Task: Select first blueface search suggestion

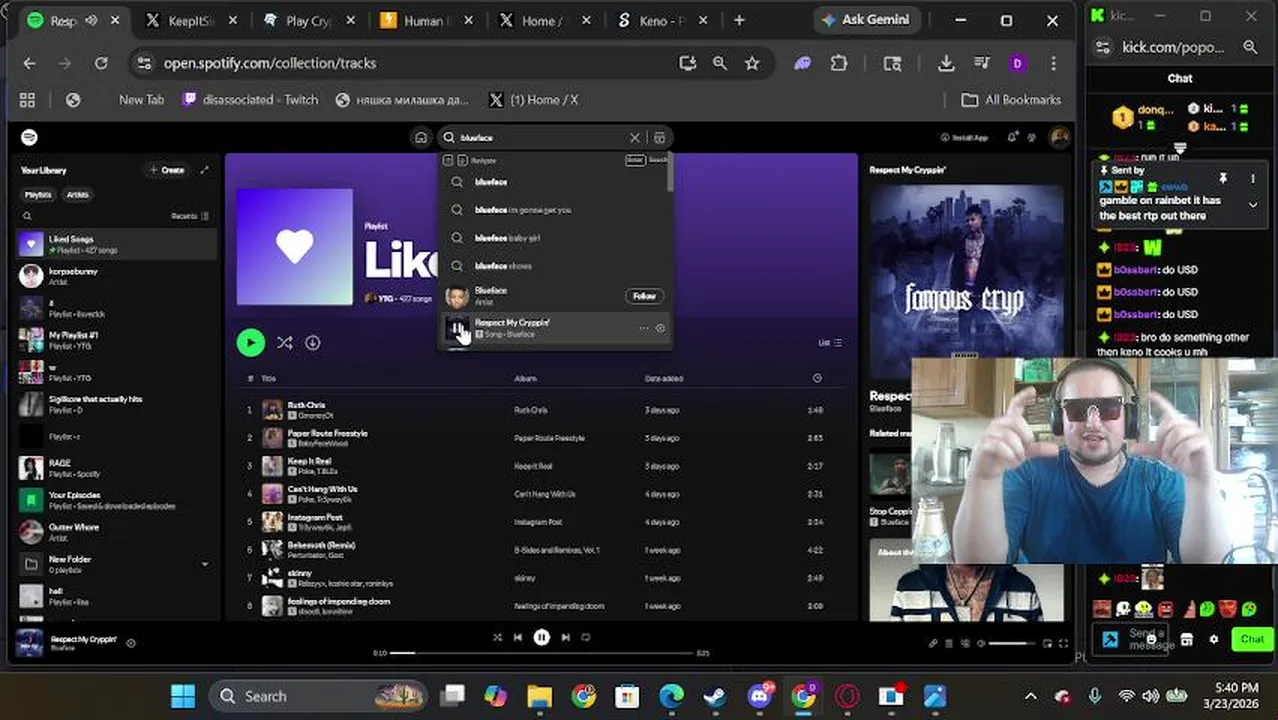Action: (555, 182)
